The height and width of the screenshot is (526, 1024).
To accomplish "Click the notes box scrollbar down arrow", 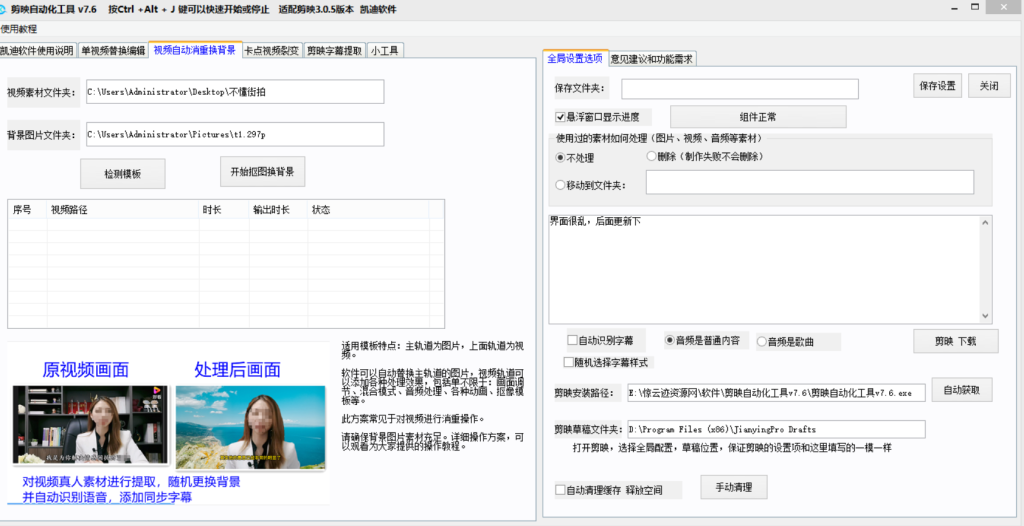I will point(987,316).
